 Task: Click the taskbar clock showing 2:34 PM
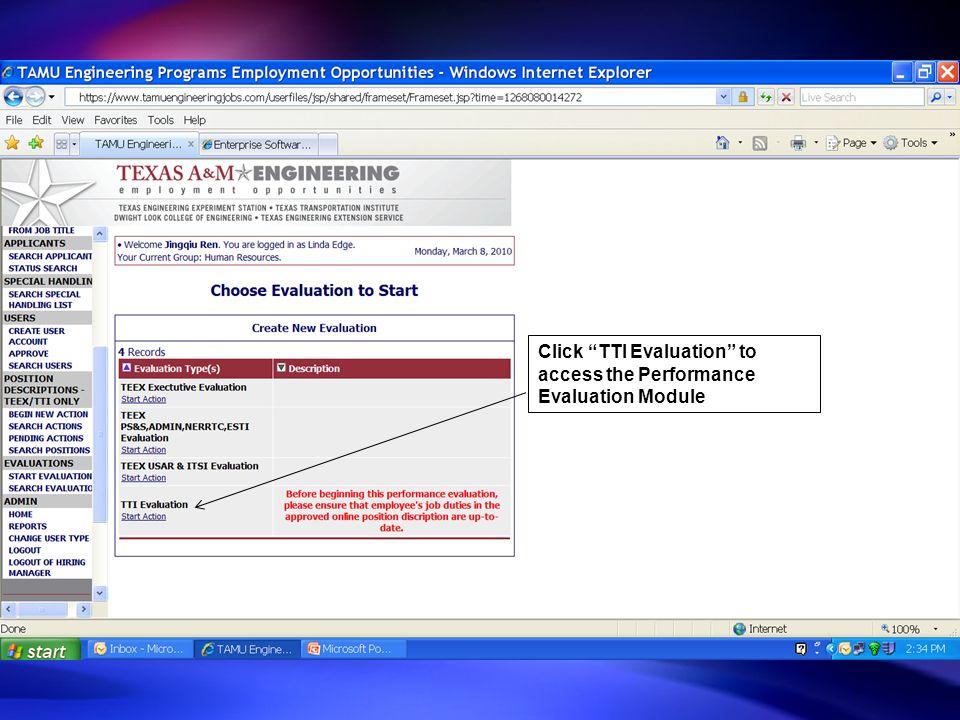coord(925,649)
